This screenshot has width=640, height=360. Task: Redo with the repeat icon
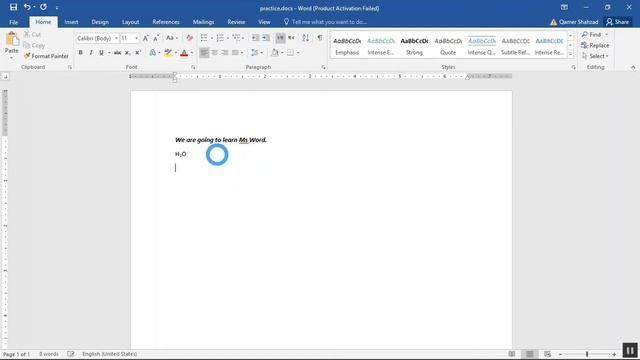click(43, 7)
